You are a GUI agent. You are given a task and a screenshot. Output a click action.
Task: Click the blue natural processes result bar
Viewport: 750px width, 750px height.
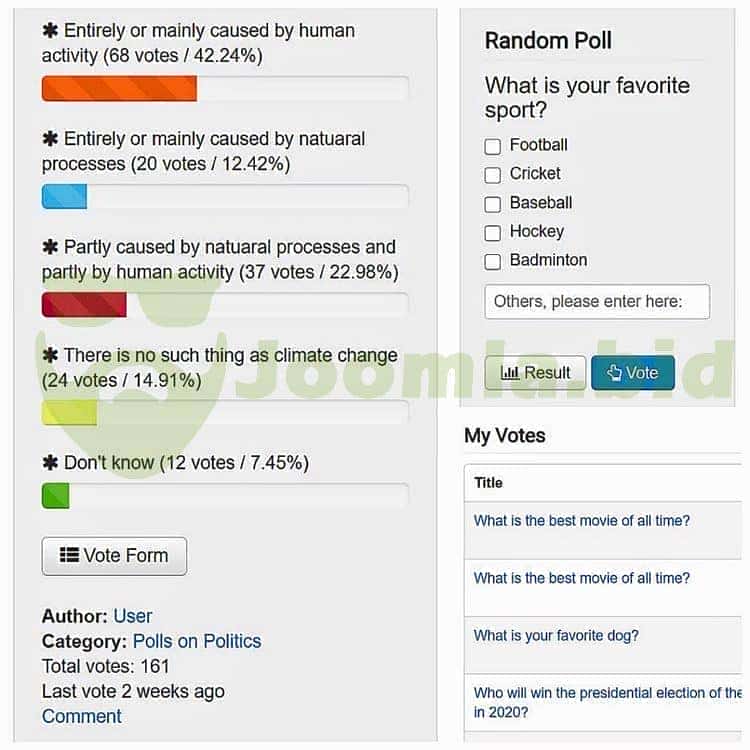[64, 197]
